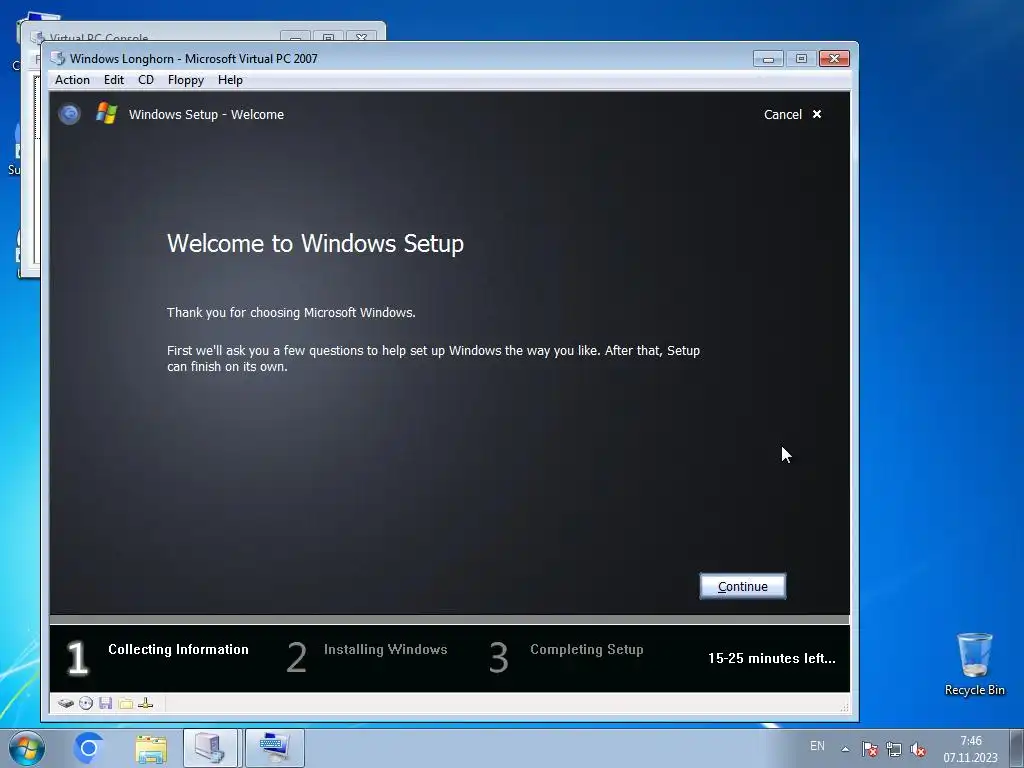1024x768 pixels.
Task: Open the Help menu
Action: pyautogui.click(x=230, y=80)
